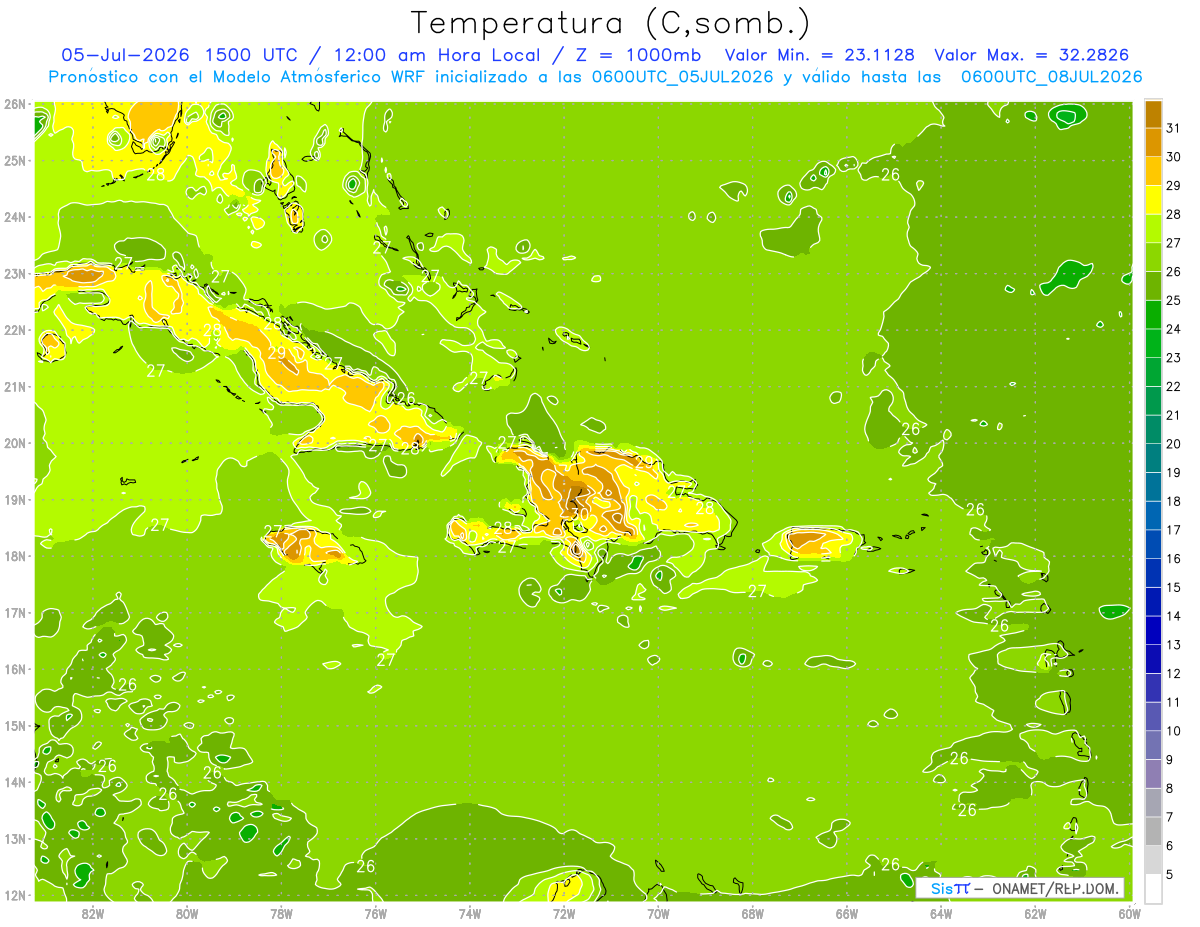Click the '78W' longitude axis label

(281, 913)
